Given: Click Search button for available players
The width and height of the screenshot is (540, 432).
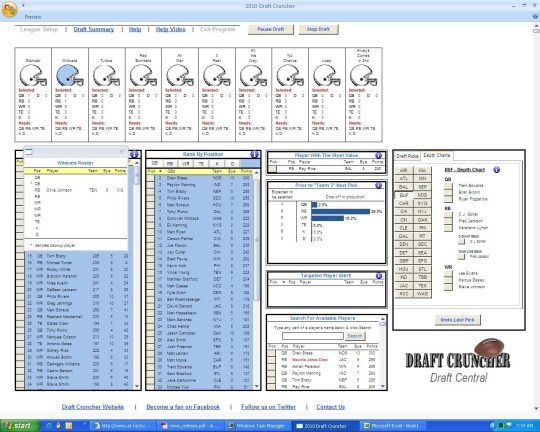Looking at the screenshot, I should pyautogui.click(x=355, y=336).
